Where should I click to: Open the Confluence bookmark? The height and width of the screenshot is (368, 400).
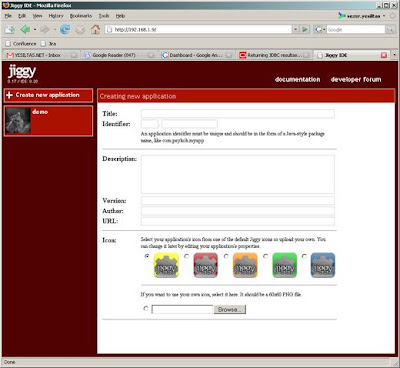coord(21,44)
